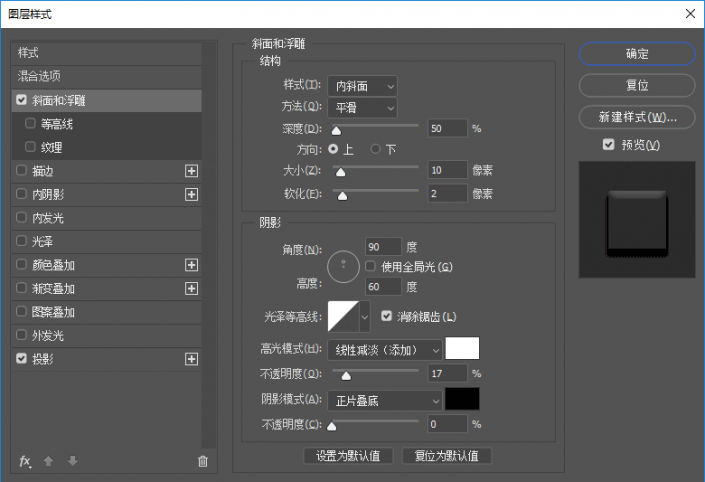Open the white highlight color swatch
This screenshot has height=482, width=705.
[x=462, y=348]
